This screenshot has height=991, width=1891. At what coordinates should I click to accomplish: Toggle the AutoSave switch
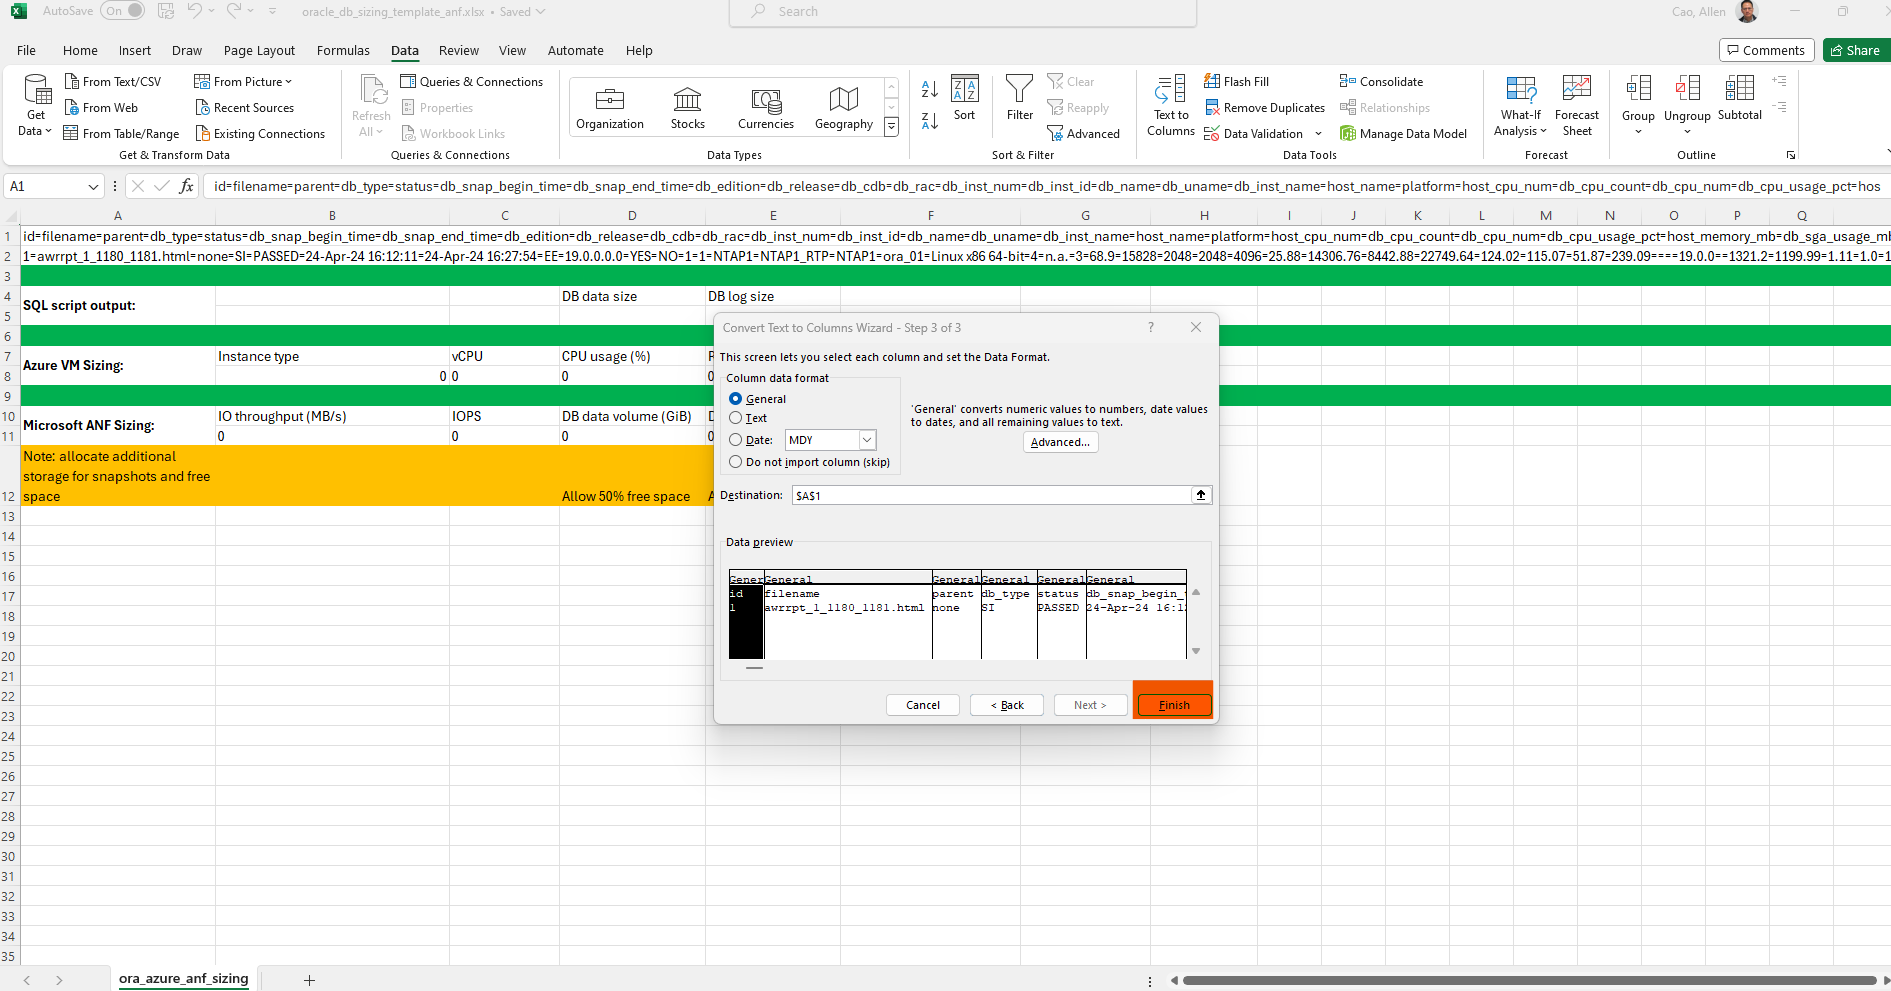[123, 11]
